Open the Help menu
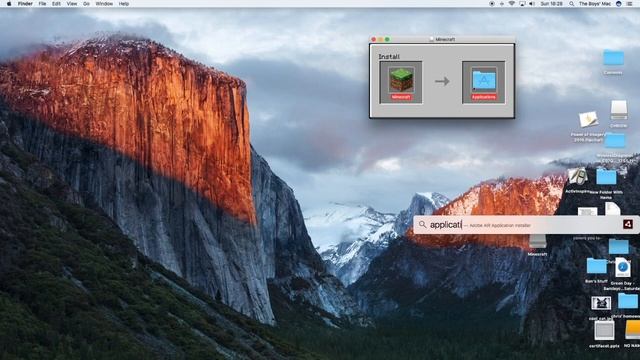Viewport: 640px width, 360px height. [x=124, y=4]
